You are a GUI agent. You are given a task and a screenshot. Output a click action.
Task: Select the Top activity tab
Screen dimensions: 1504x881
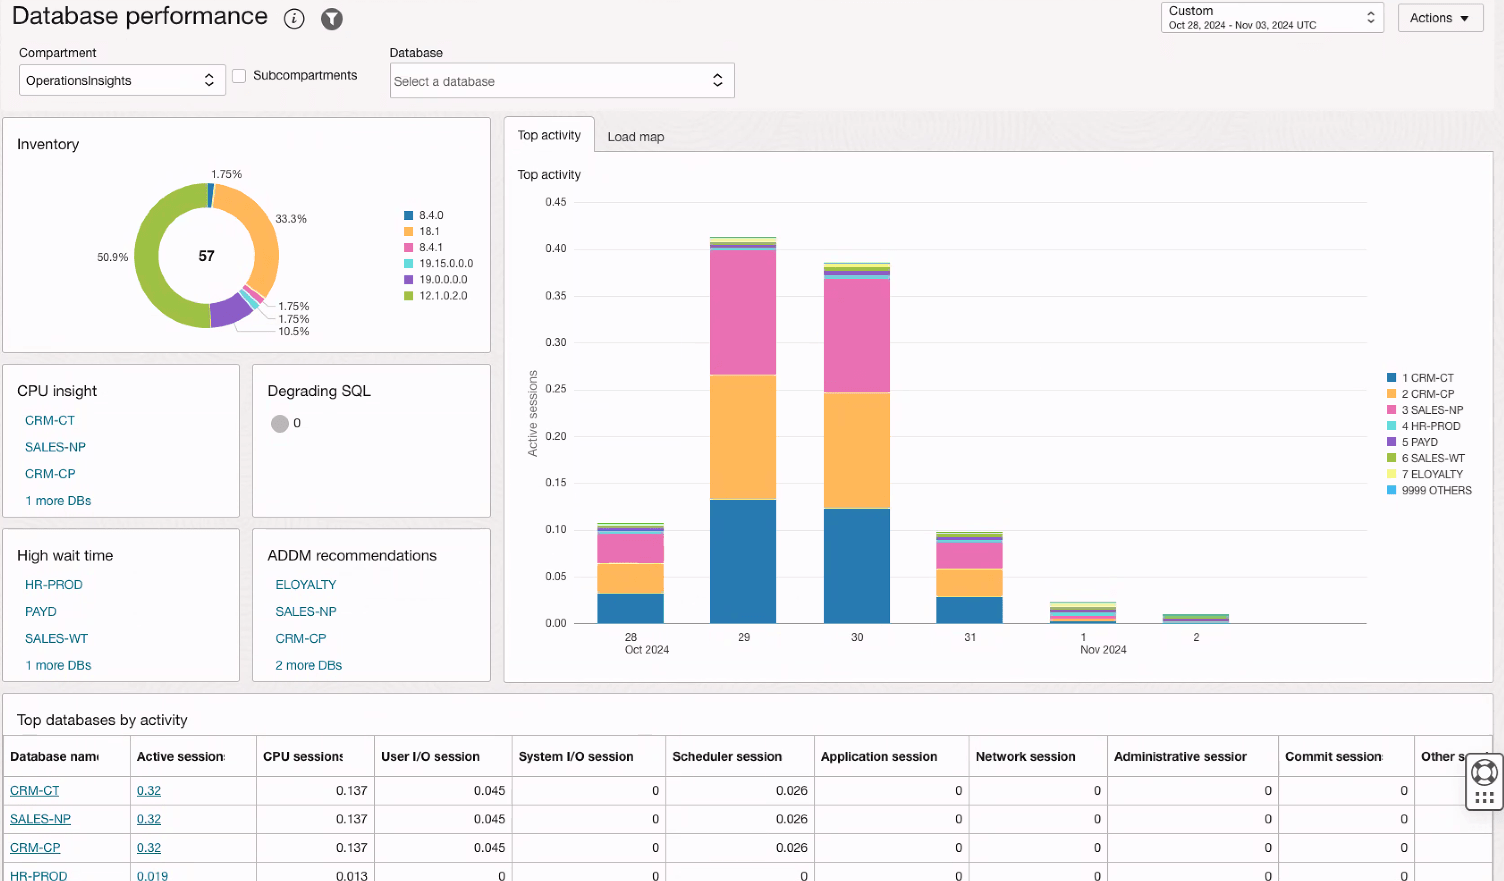pyautogui.click(x=549, y=133)
